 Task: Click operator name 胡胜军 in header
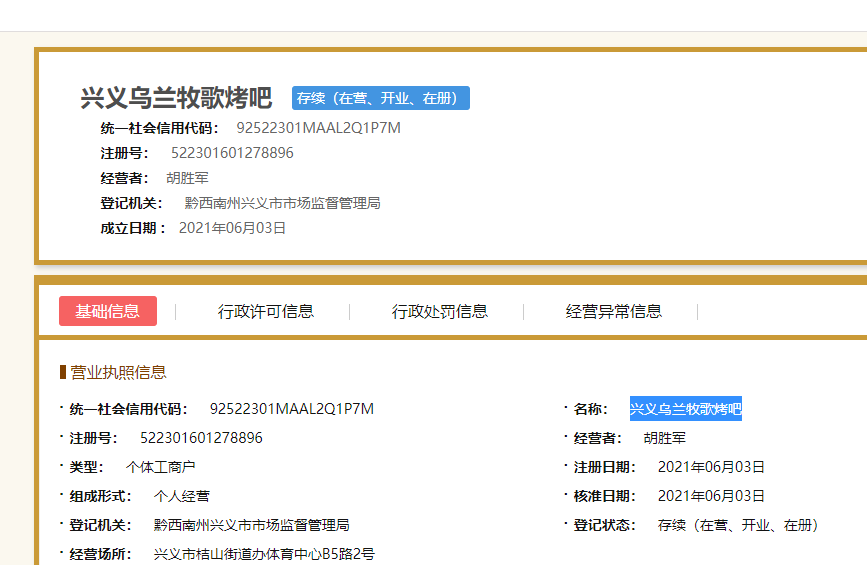[x=187, y=178]
